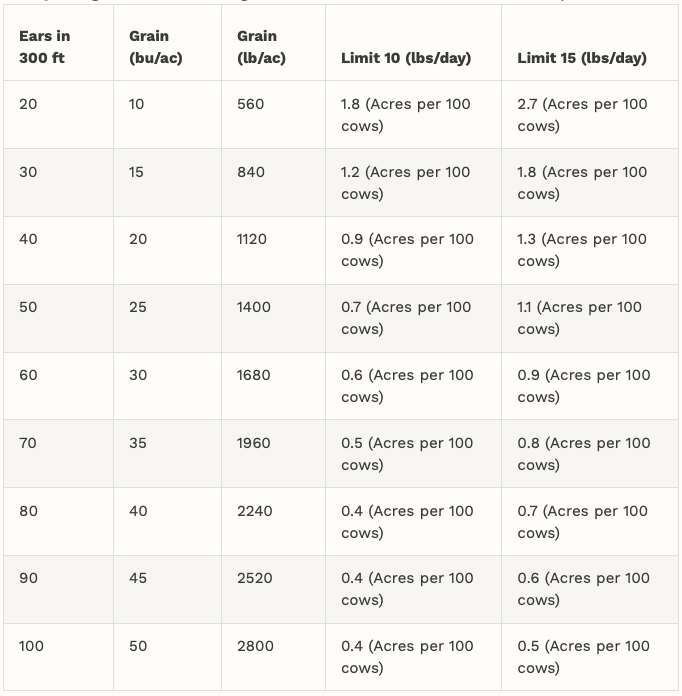The image size is (682, 696).
Task: Click the 45 bu/ac grain cell
Action: 138,578
